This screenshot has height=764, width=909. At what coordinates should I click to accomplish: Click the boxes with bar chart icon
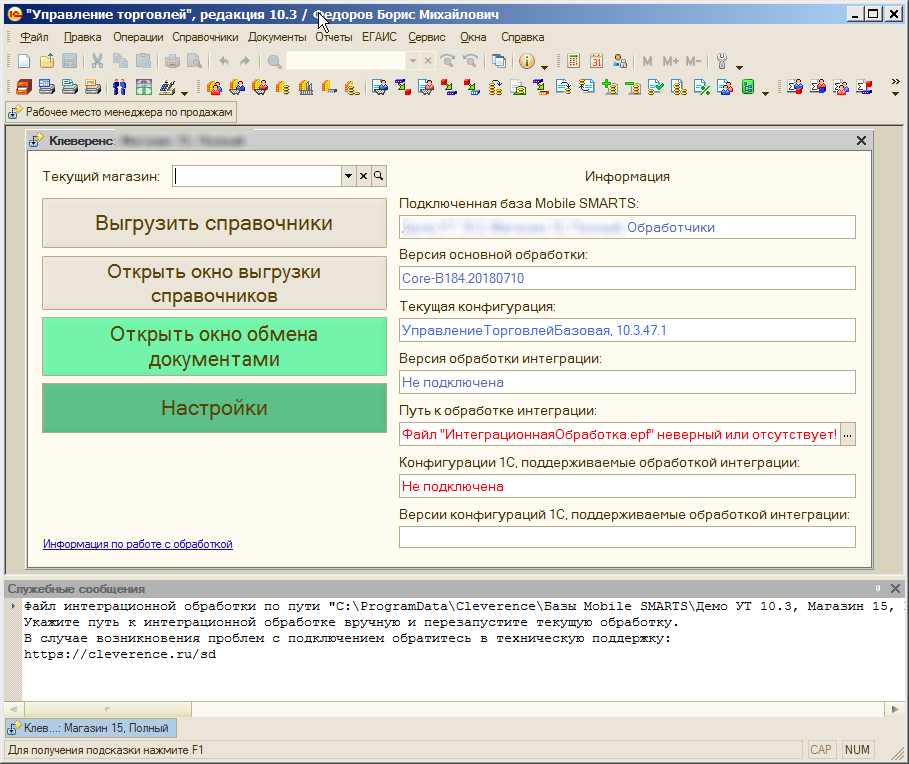(x=306, y=88)
